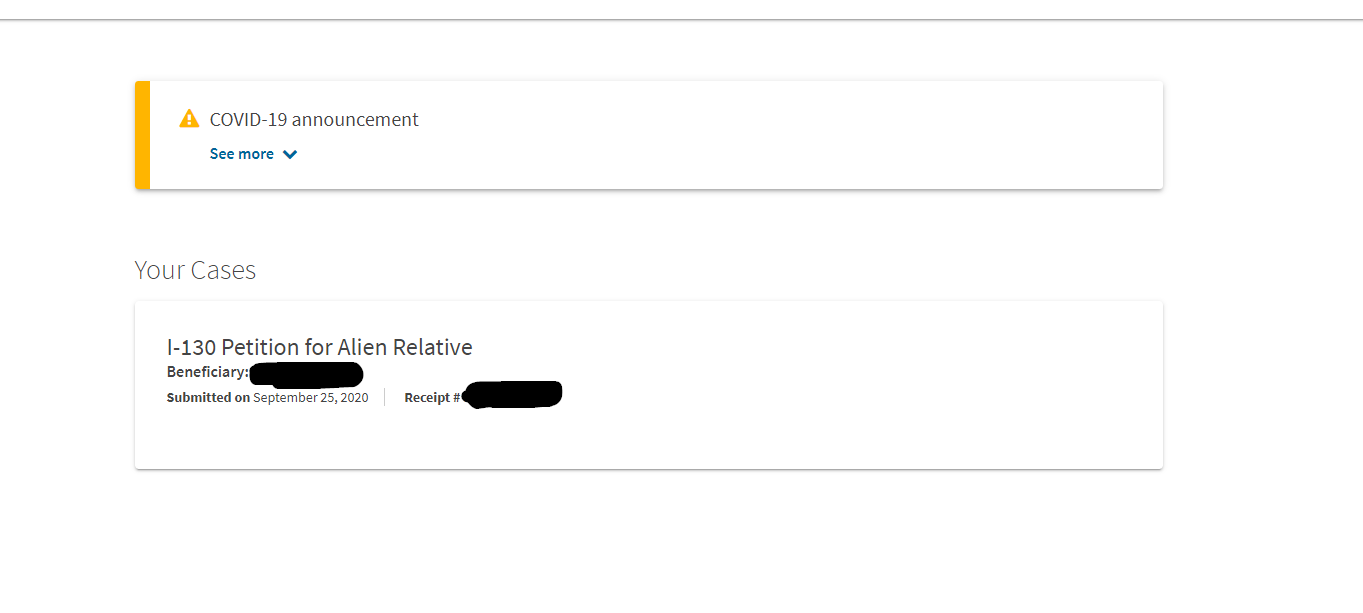Screen dimensions: 1363x613
Task: Select the COVID-19 announcement heading text
Action: (x=314, y=119)
